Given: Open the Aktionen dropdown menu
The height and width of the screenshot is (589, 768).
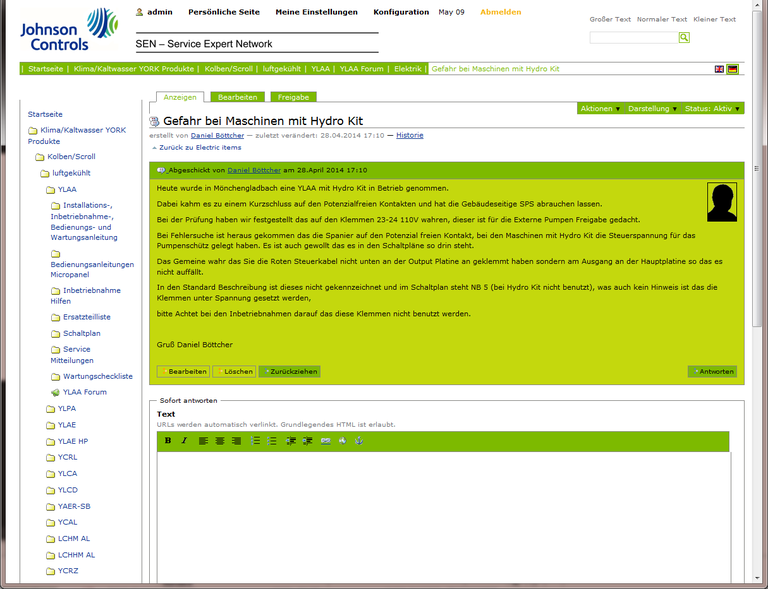Looking at the screenshot, I should [600, 109].
